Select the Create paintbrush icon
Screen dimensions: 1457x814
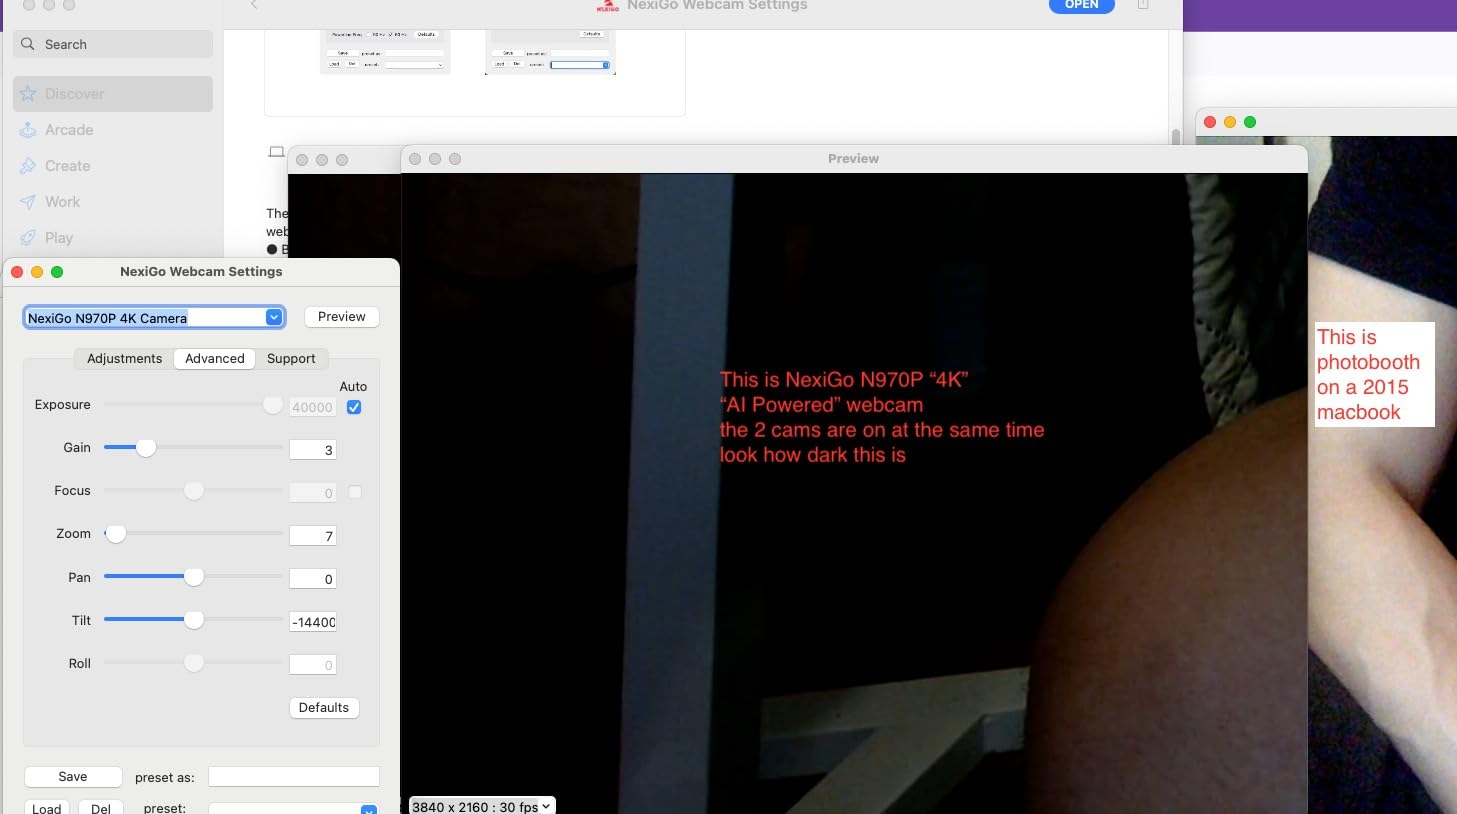(x=28, y=166)
